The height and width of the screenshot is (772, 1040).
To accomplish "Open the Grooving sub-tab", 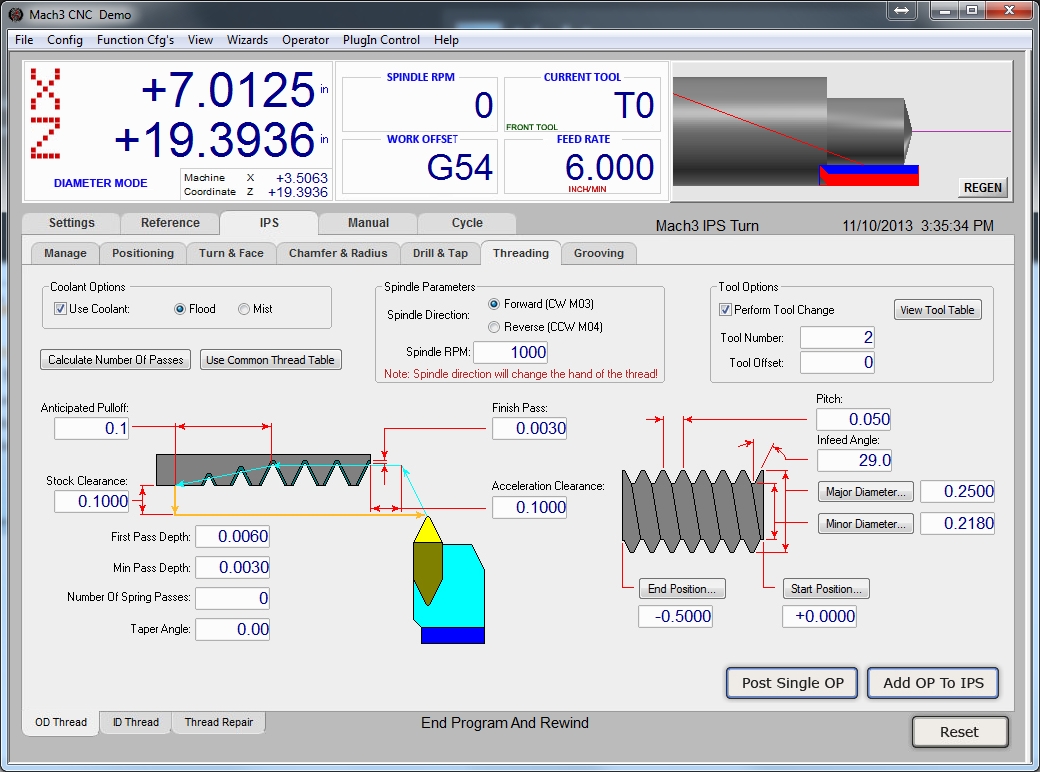I will 599,253.
